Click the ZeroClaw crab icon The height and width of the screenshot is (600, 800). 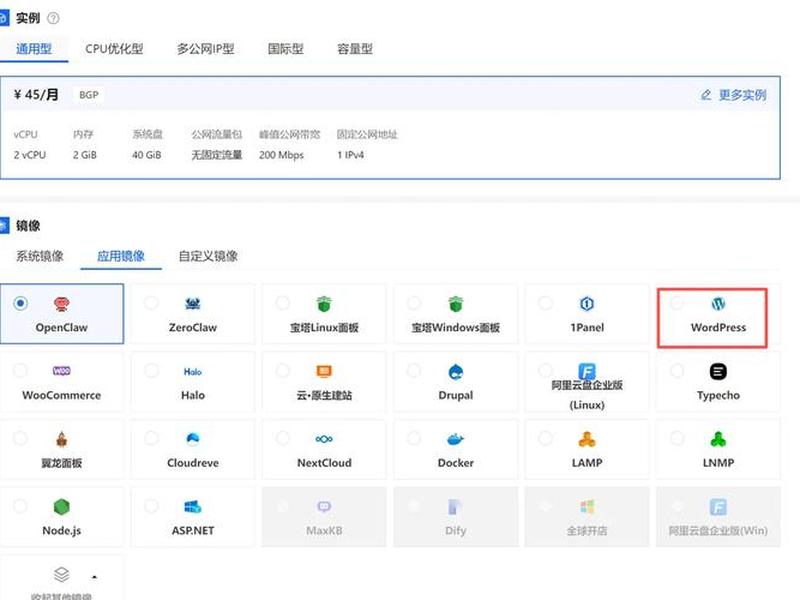193,305
